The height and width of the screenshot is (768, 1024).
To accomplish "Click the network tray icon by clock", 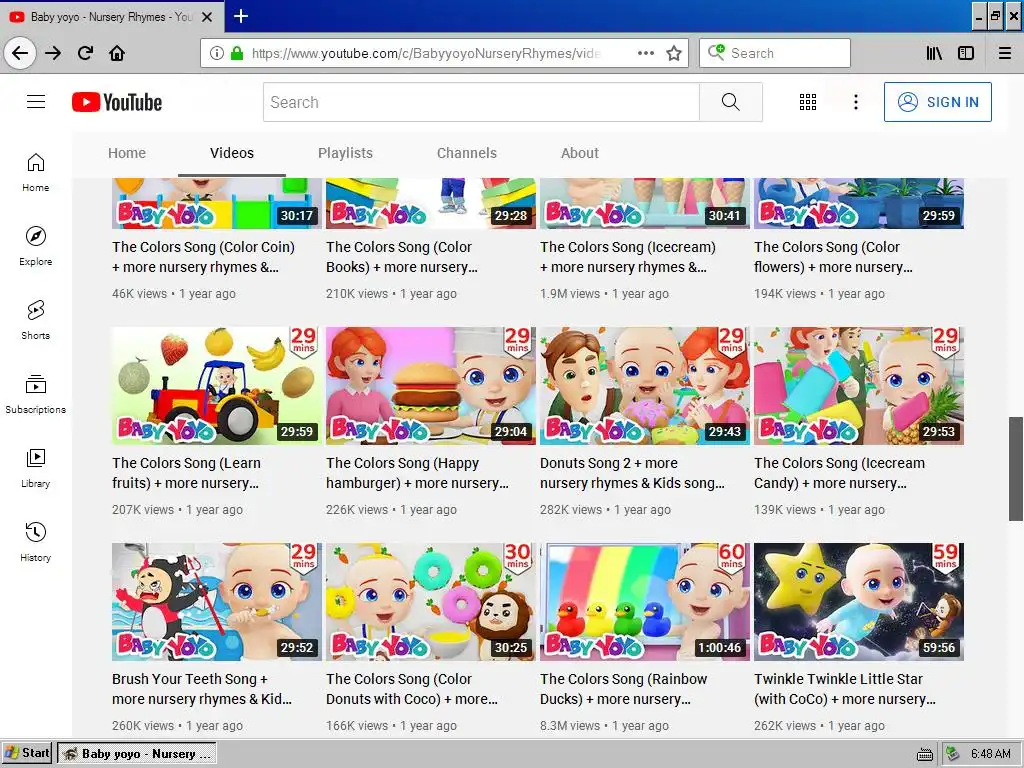I will coord(953,754).
